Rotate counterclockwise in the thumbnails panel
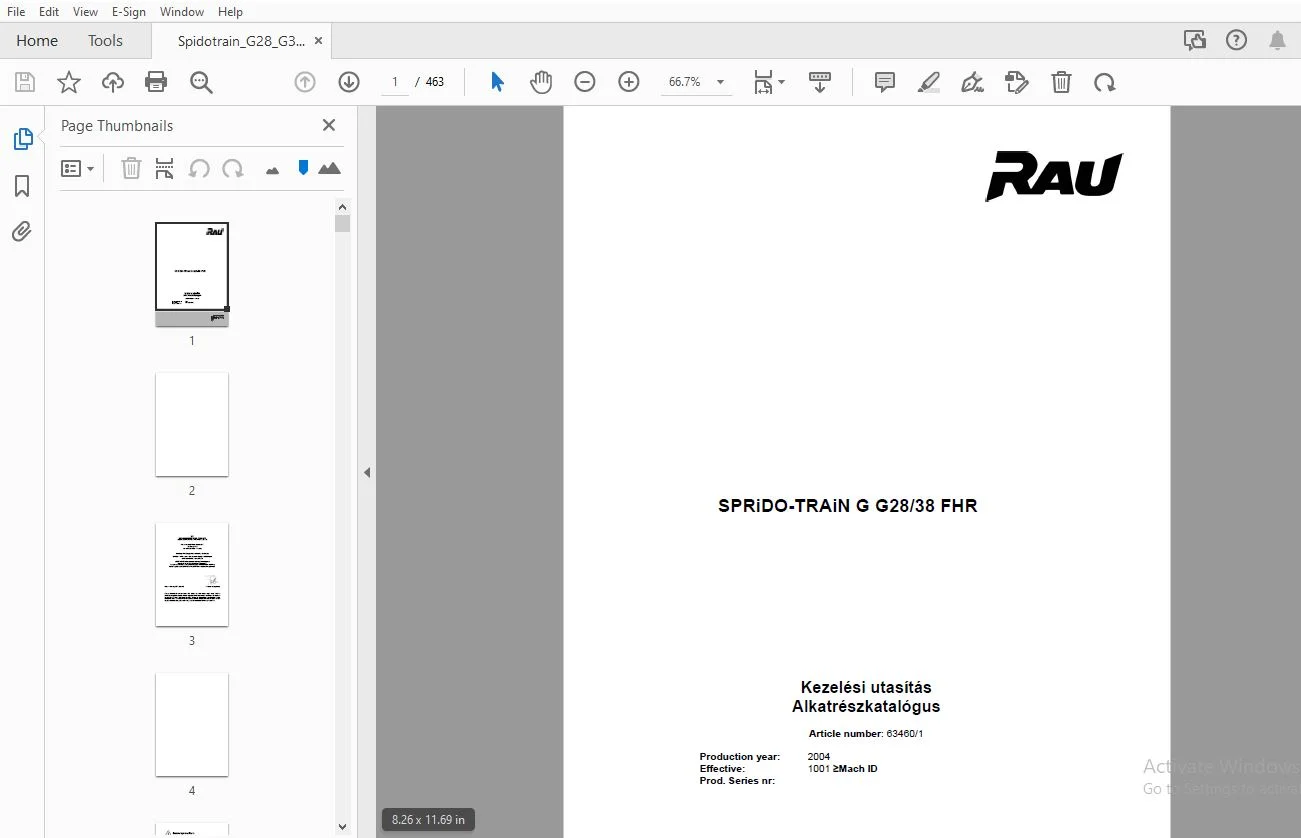The height and width of the screenshot is (838, 1301). coord(199,169)
